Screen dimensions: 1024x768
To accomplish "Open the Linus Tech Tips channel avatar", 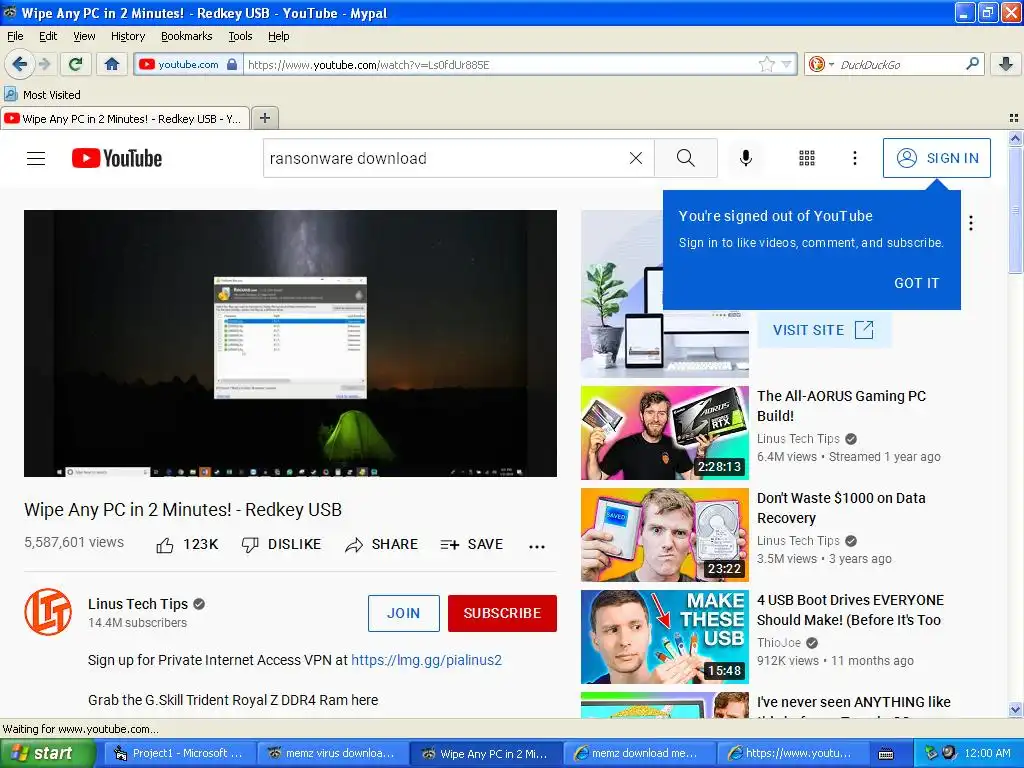I will (48, 612).
